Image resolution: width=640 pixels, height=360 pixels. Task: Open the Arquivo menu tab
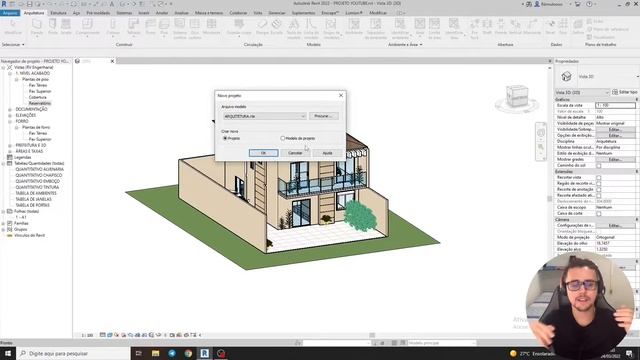point(9,13)
